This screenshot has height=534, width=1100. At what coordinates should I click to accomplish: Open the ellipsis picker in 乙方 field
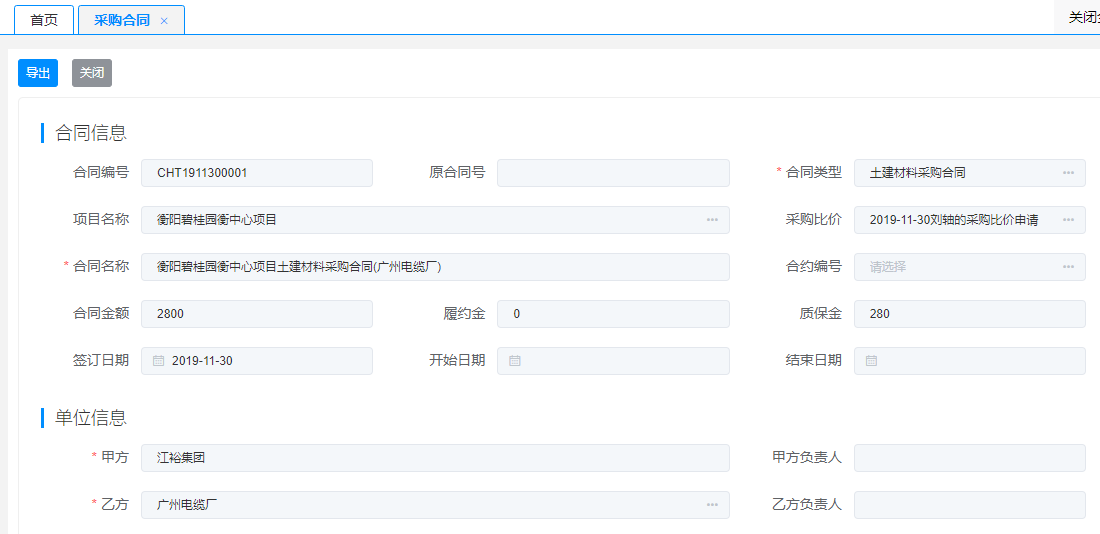click(x=712, y=505)
